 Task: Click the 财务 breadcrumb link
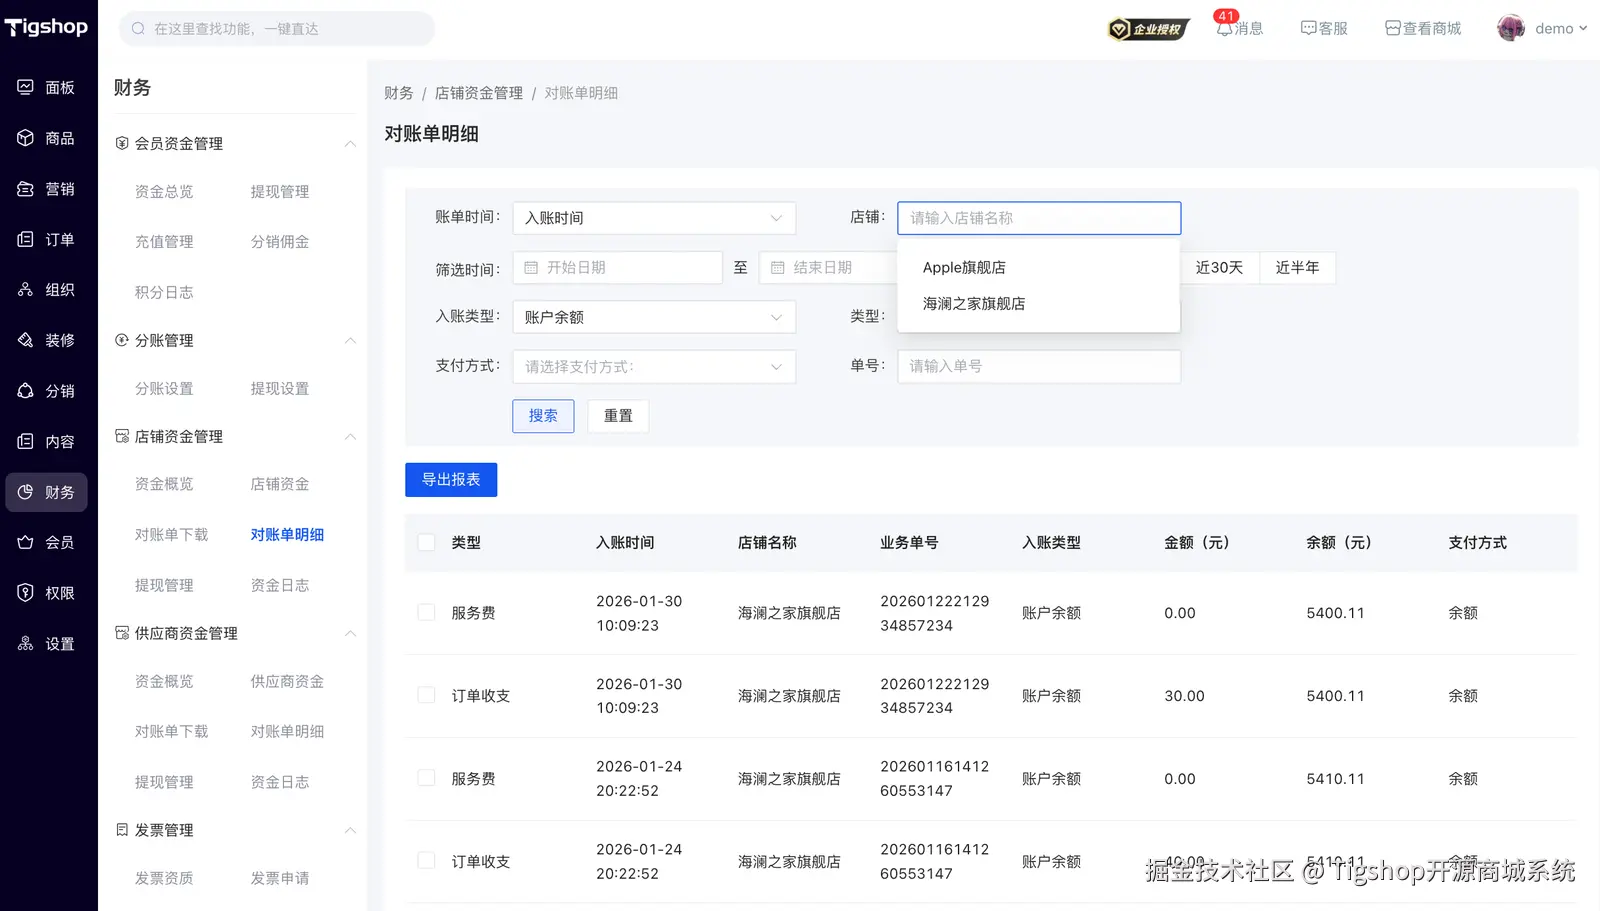[x=399, y=93]
